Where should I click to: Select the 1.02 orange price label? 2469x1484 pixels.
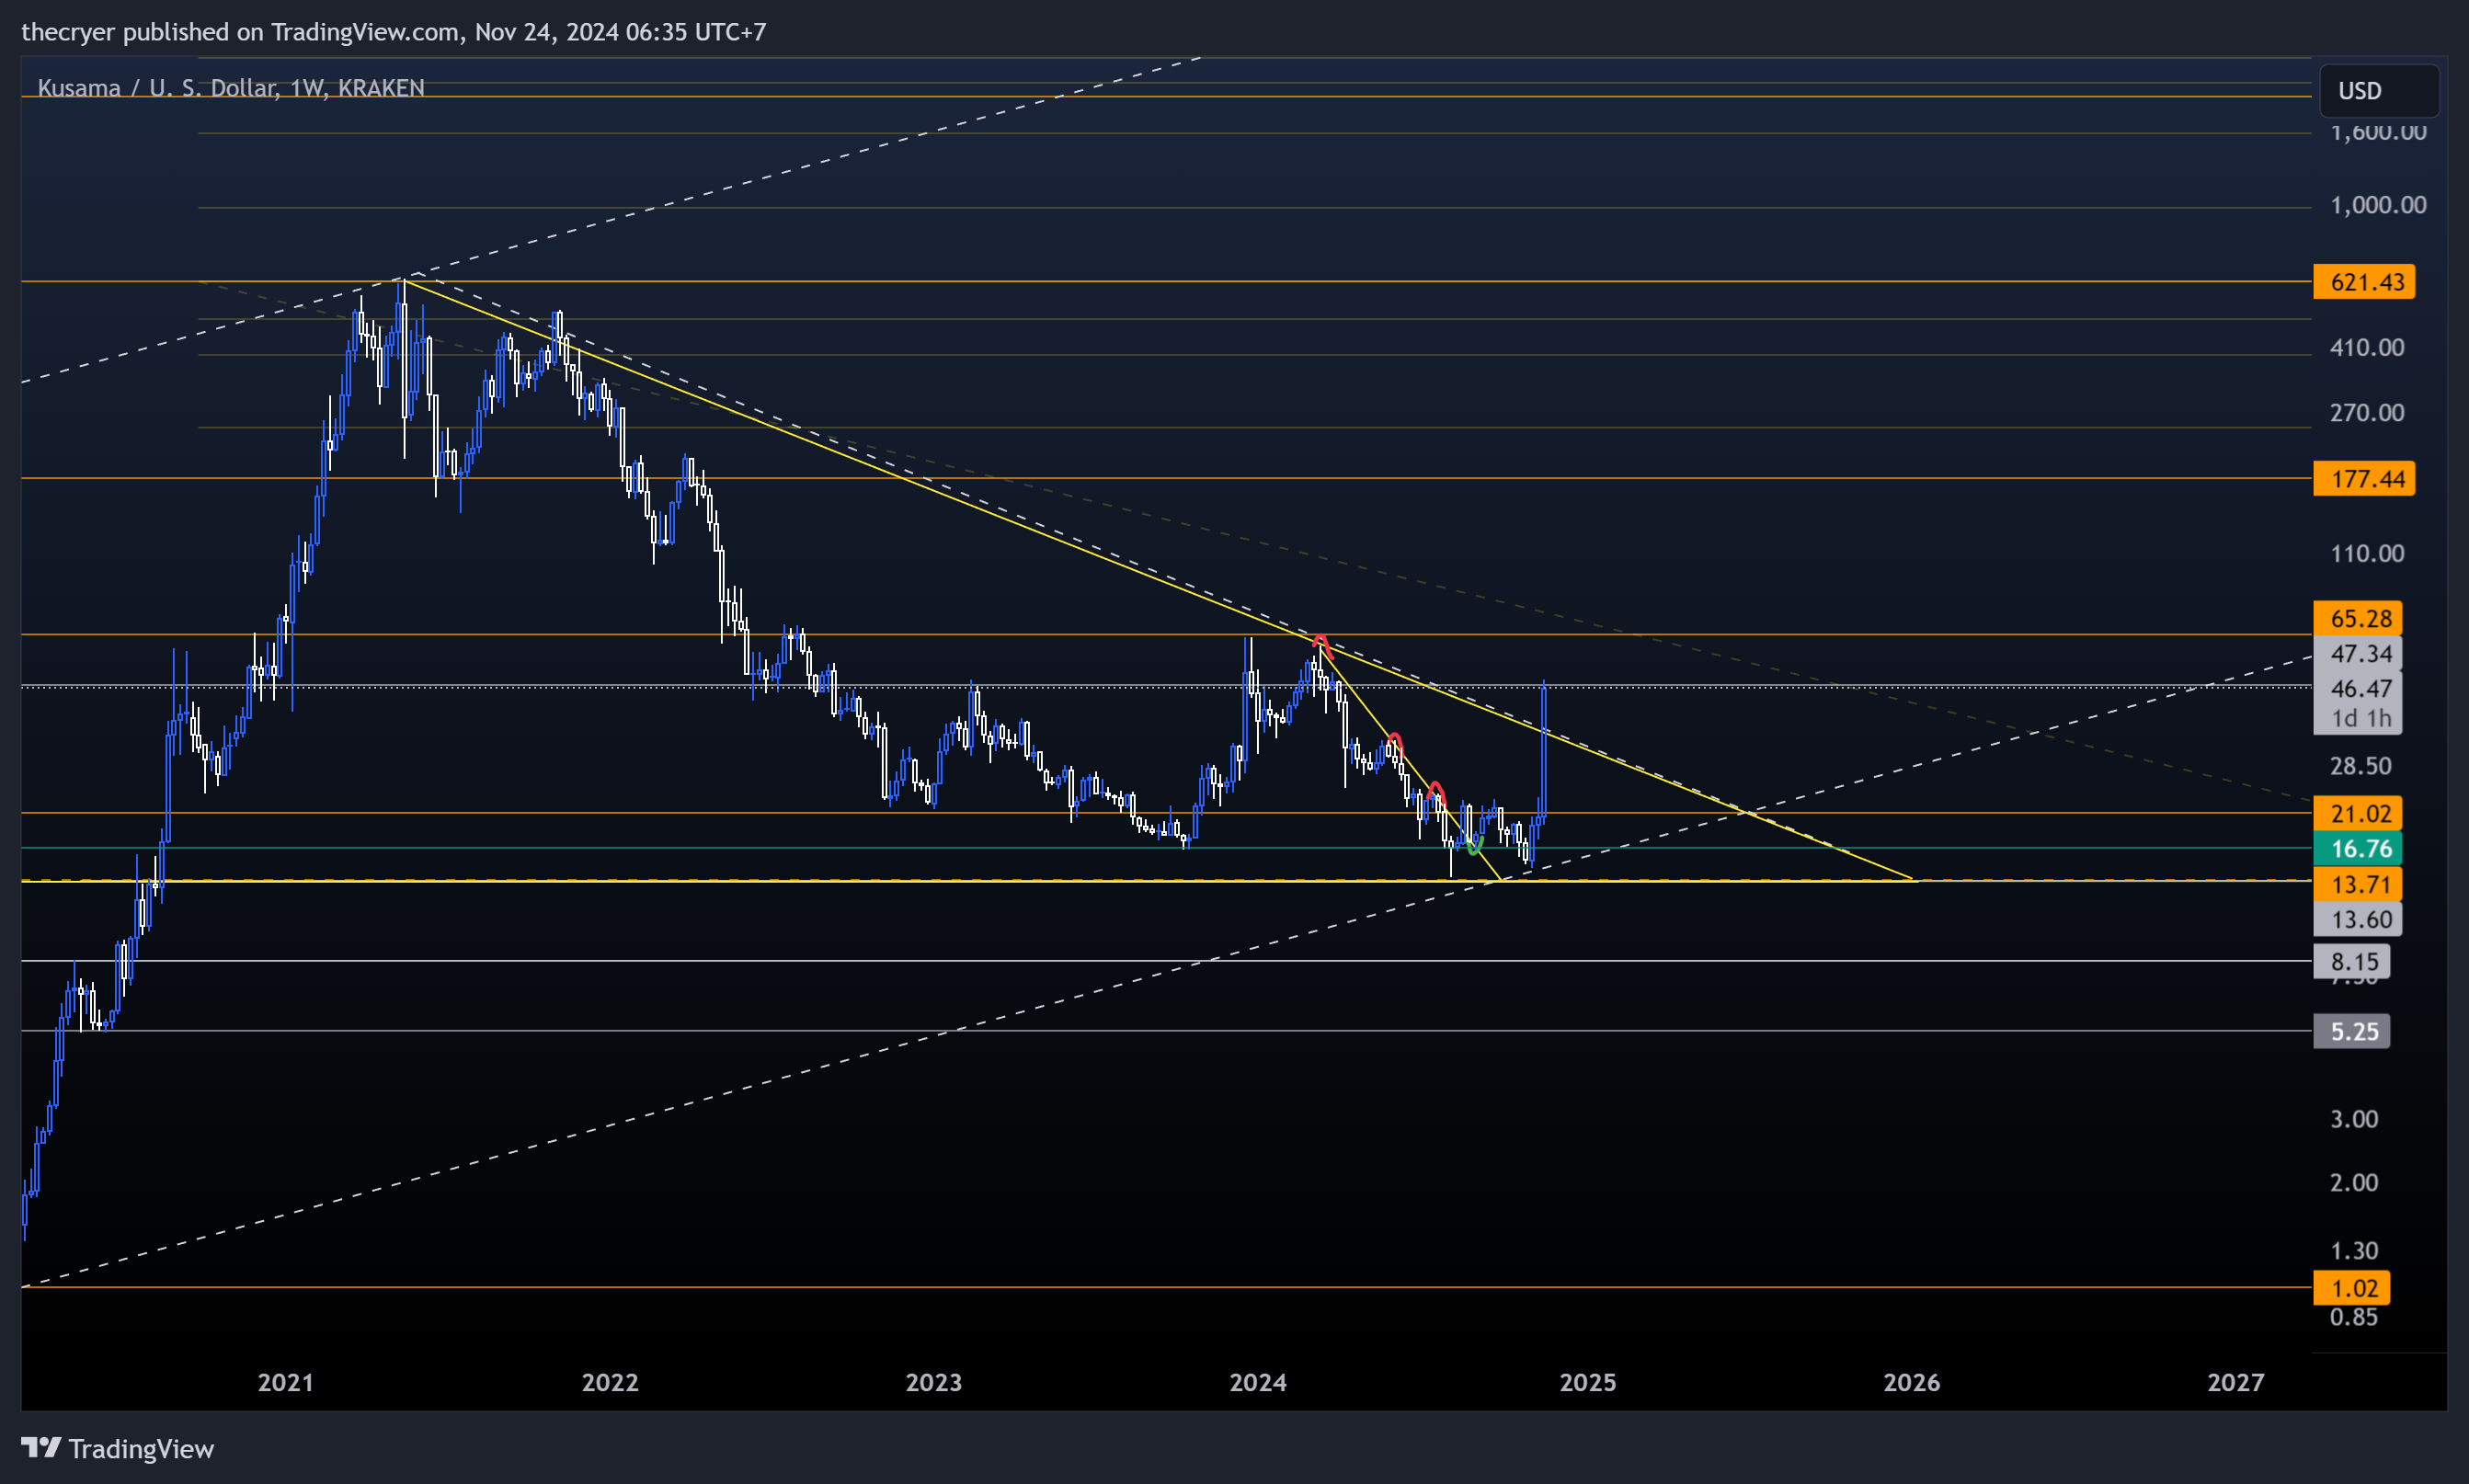click(2351, 1289)
